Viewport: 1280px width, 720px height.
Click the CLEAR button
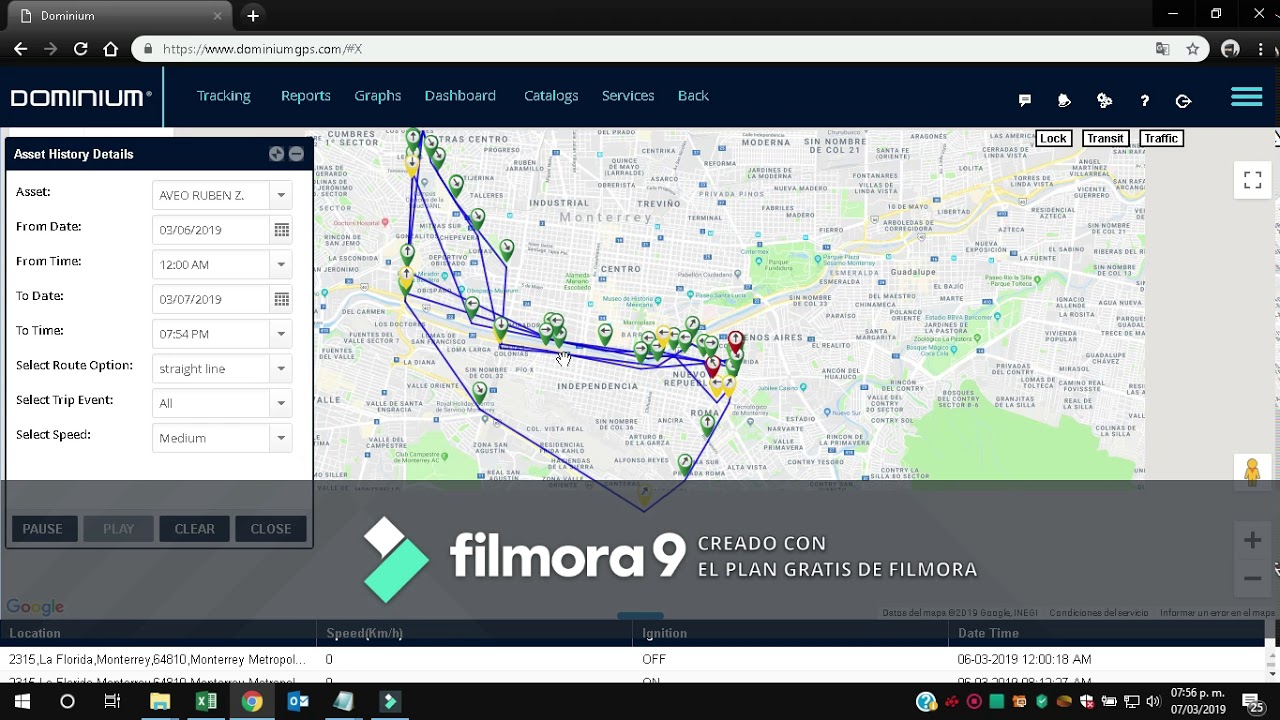point(194,529)
